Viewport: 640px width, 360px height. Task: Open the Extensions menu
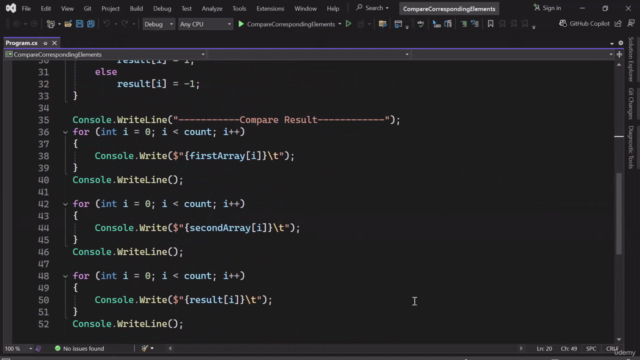click(270, 8)
